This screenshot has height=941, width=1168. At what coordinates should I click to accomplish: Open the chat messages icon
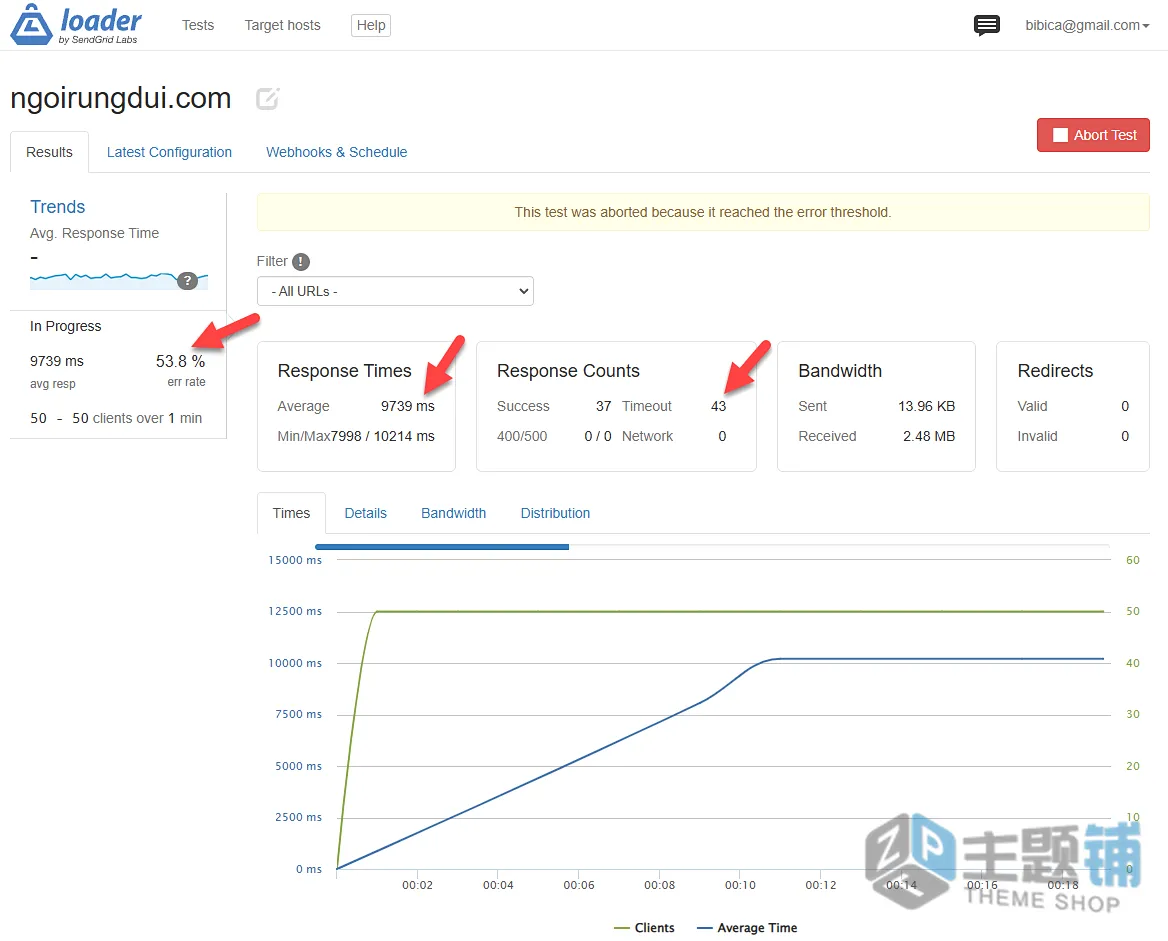(986, 25)
